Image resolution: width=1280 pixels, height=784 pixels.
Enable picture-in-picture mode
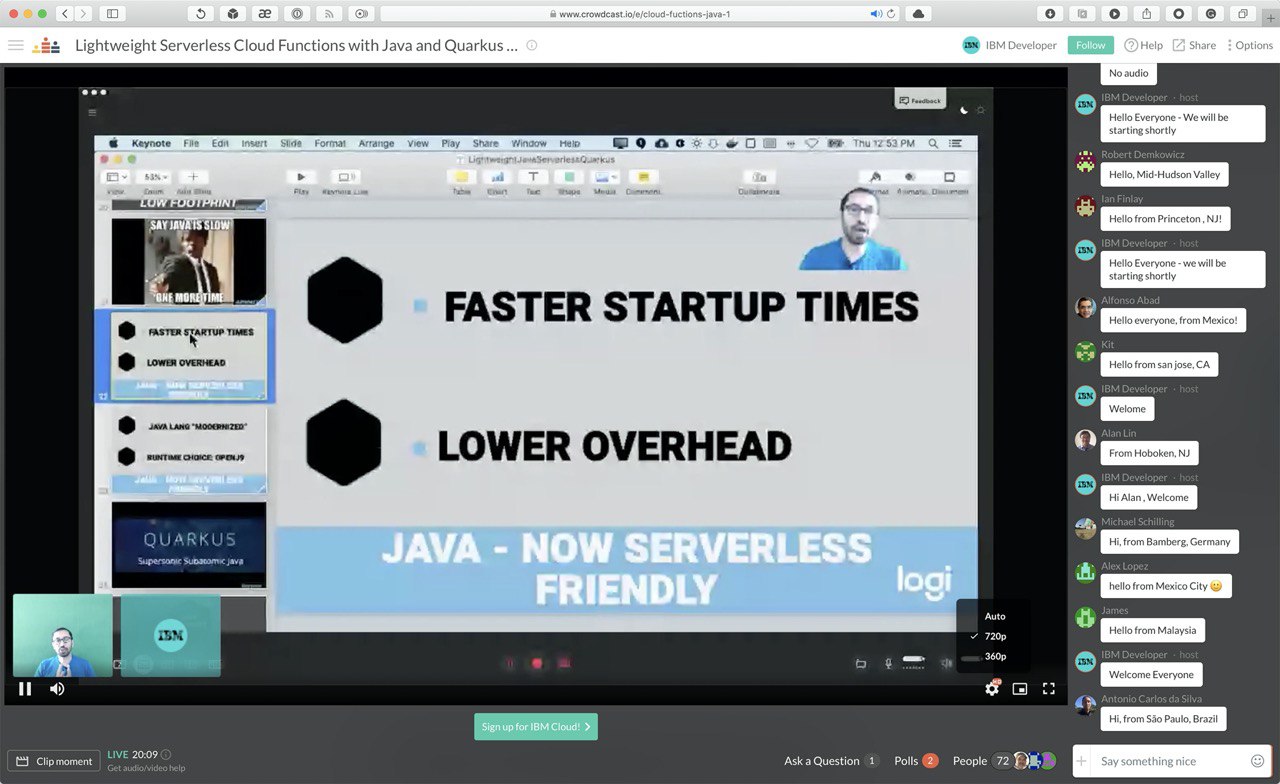click(1020, 688)
